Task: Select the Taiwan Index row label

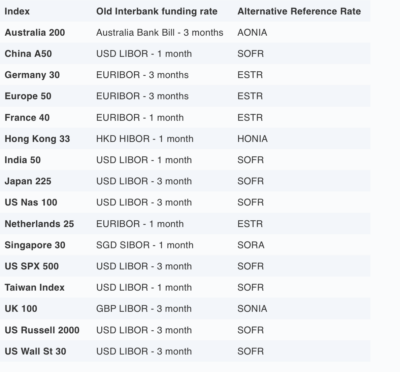Action: [x=34, y=288]
